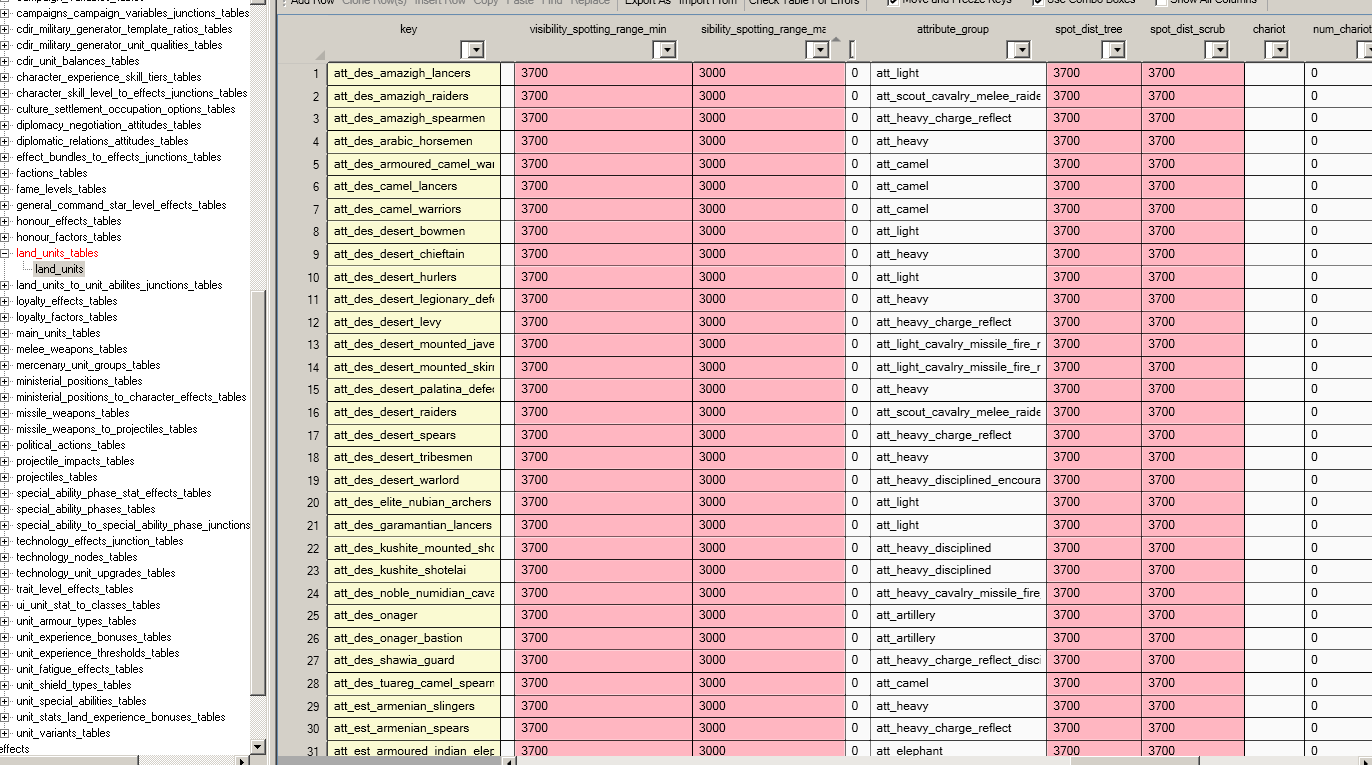Click the att_des_arabic_horsemen key cell

click(413, 141)
